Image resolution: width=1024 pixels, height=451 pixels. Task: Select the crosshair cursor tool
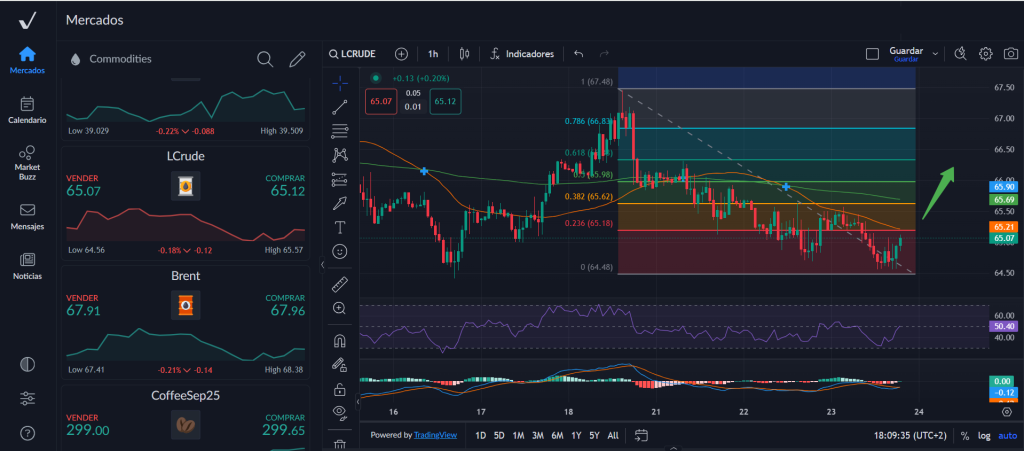coord(340,83)
